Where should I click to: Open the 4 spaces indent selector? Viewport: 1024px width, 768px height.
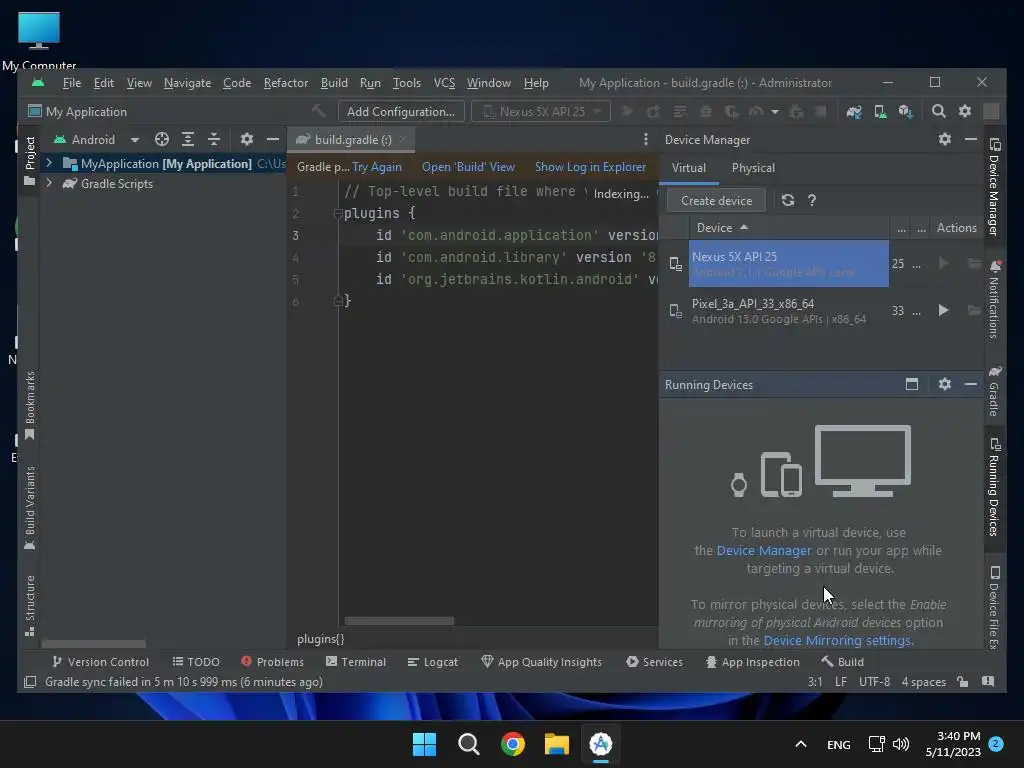tap(923, 682)
